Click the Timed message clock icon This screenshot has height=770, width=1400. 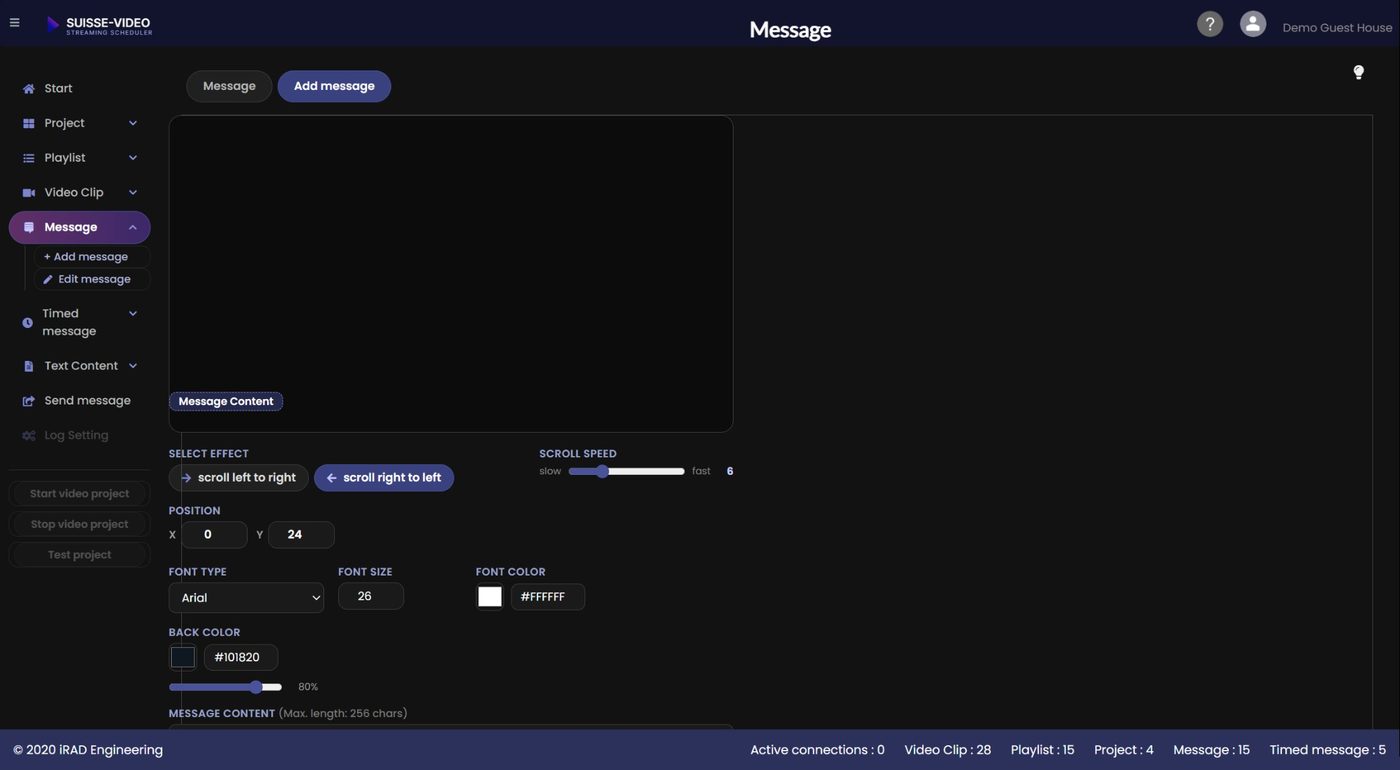[27, 323]
